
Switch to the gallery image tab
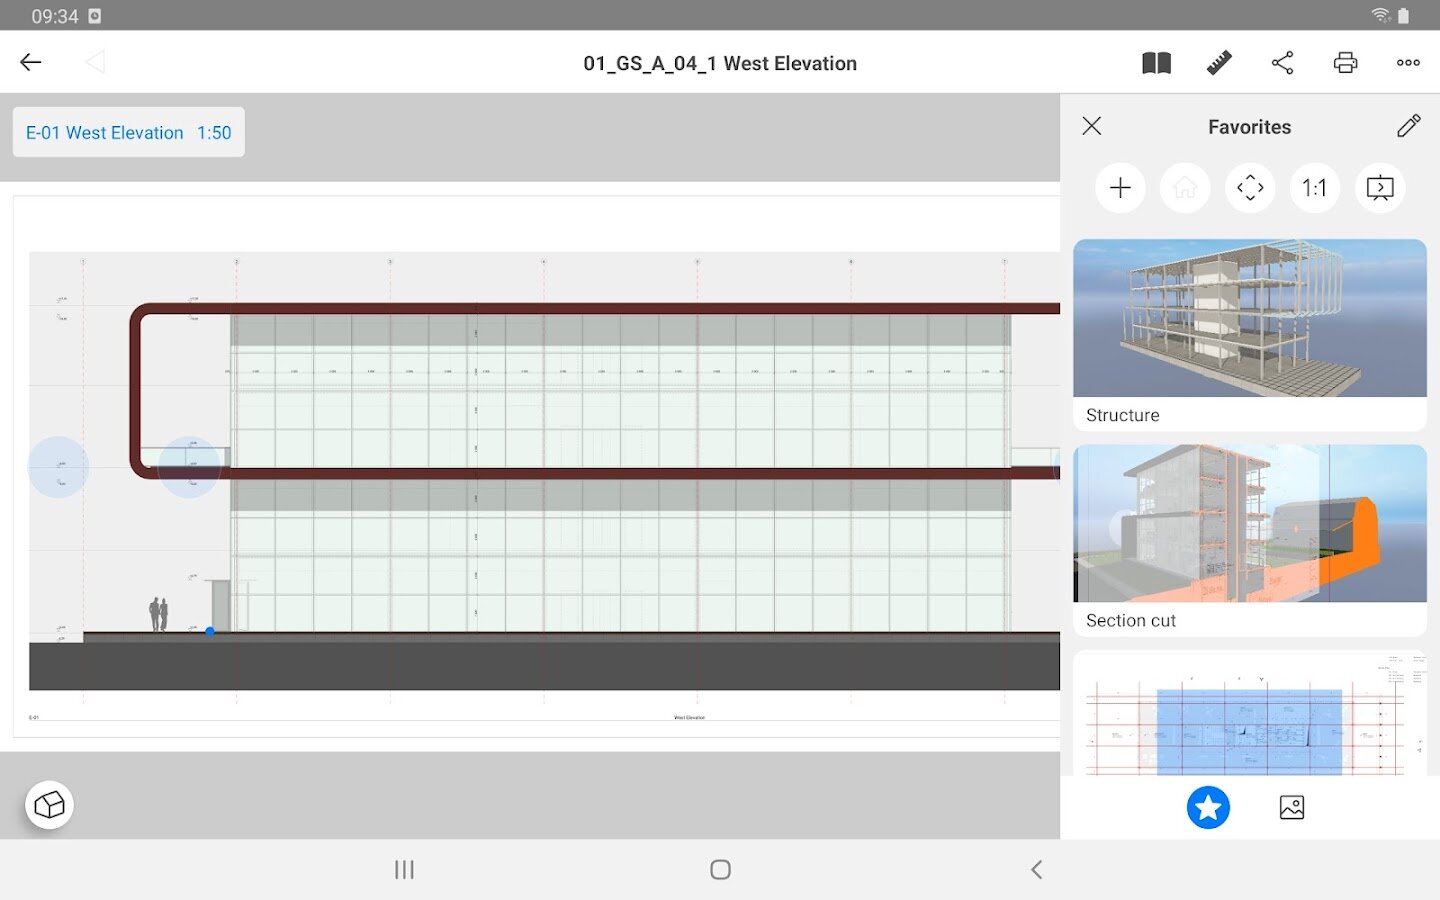(x=1291, y=807)
